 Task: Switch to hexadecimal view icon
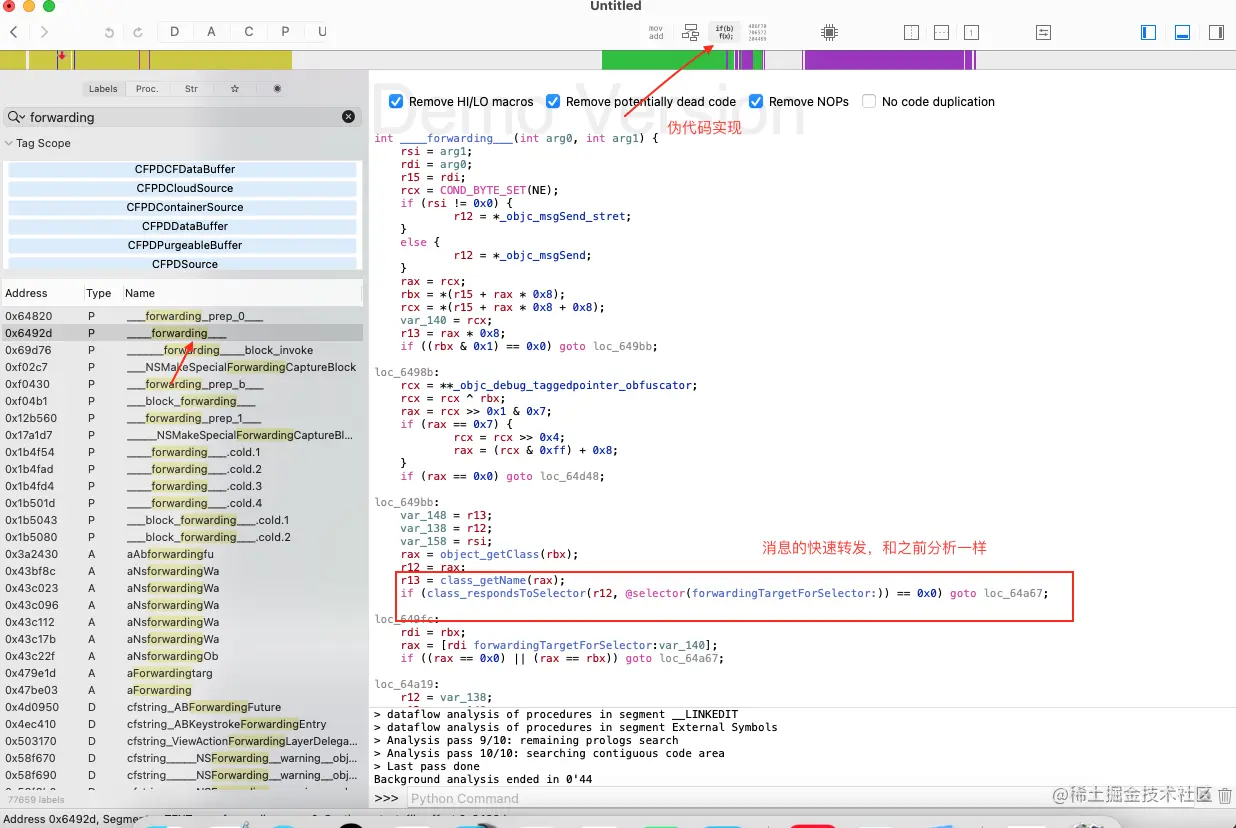click(x=758, y=32)
